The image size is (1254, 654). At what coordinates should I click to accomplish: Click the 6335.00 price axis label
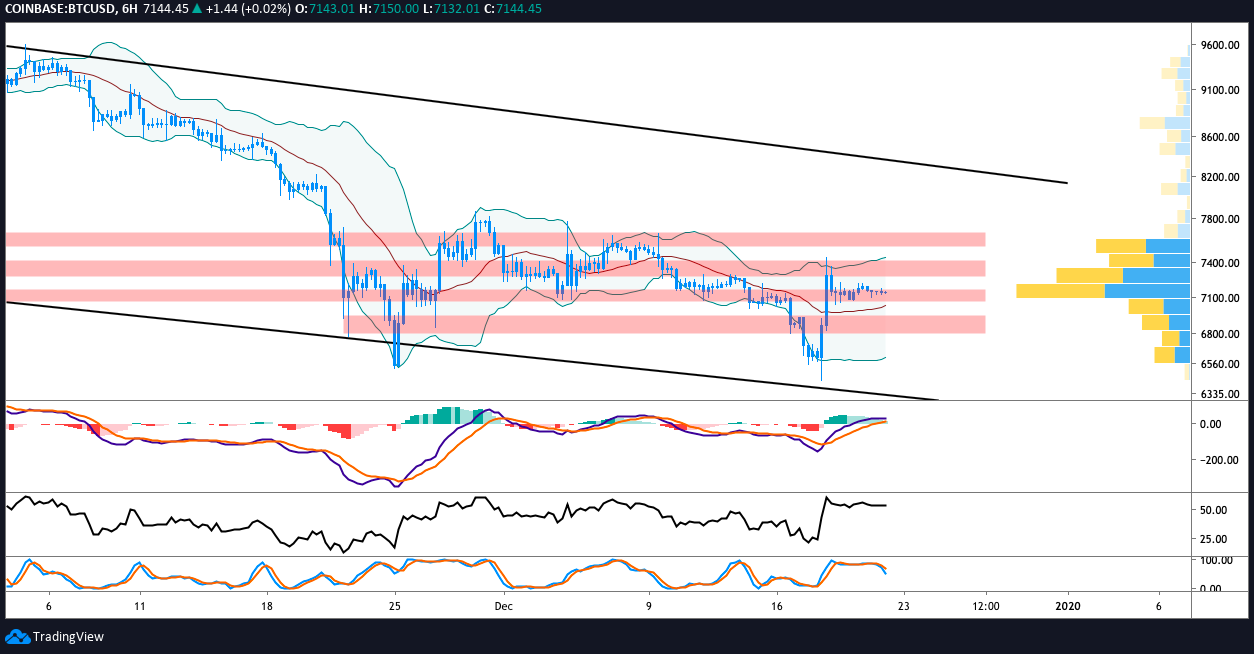1221,394
